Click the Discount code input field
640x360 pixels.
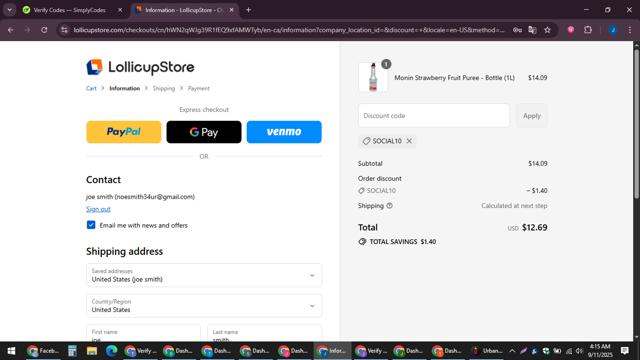434,116
